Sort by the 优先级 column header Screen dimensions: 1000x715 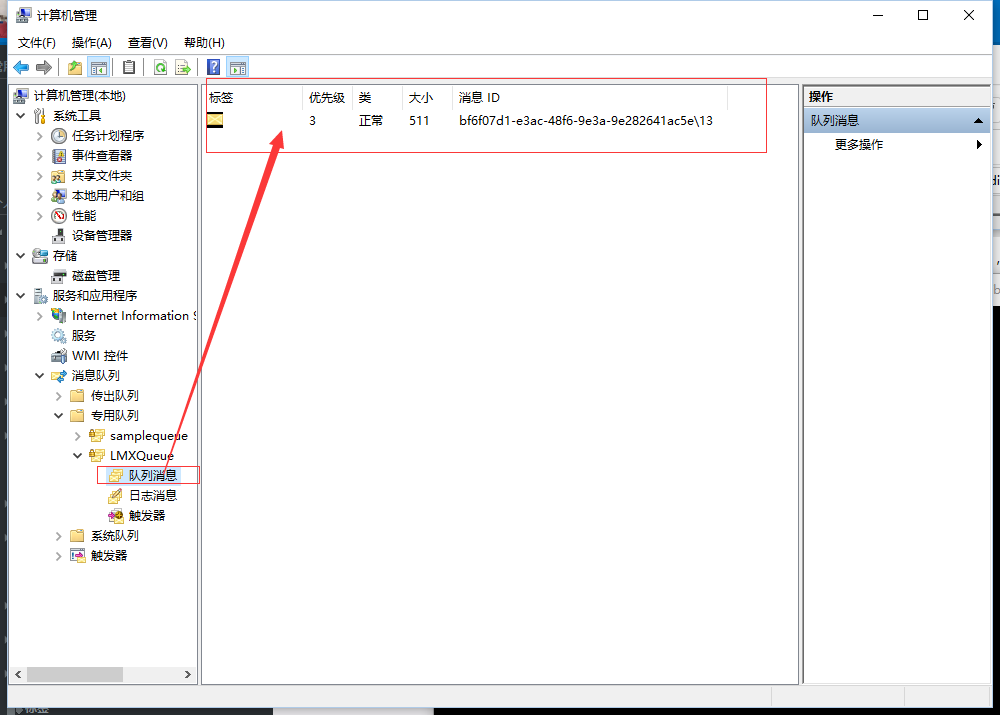(x=327, y=98)
